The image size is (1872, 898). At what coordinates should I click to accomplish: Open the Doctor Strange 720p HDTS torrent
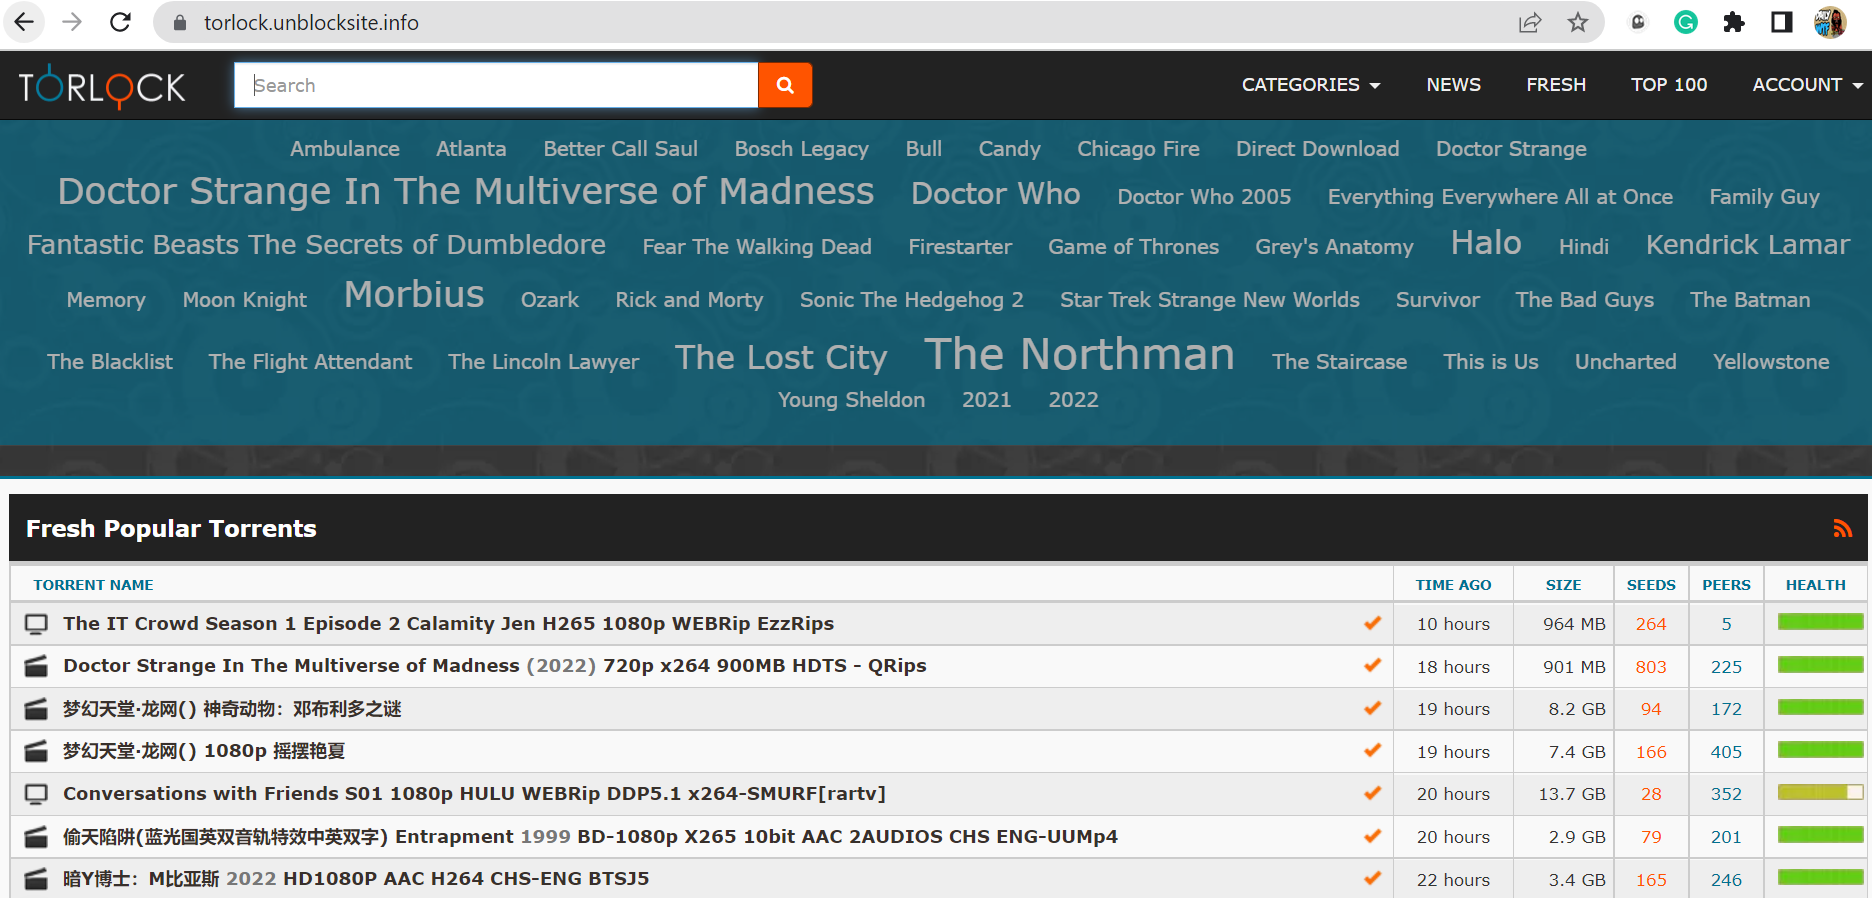(x=494, y=666)
